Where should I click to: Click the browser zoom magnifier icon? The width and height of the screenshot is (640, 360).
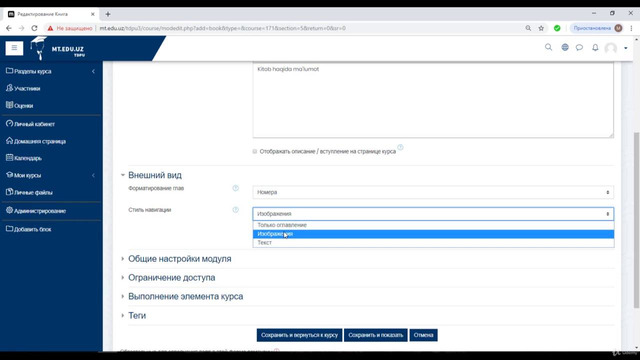[528, 28]
